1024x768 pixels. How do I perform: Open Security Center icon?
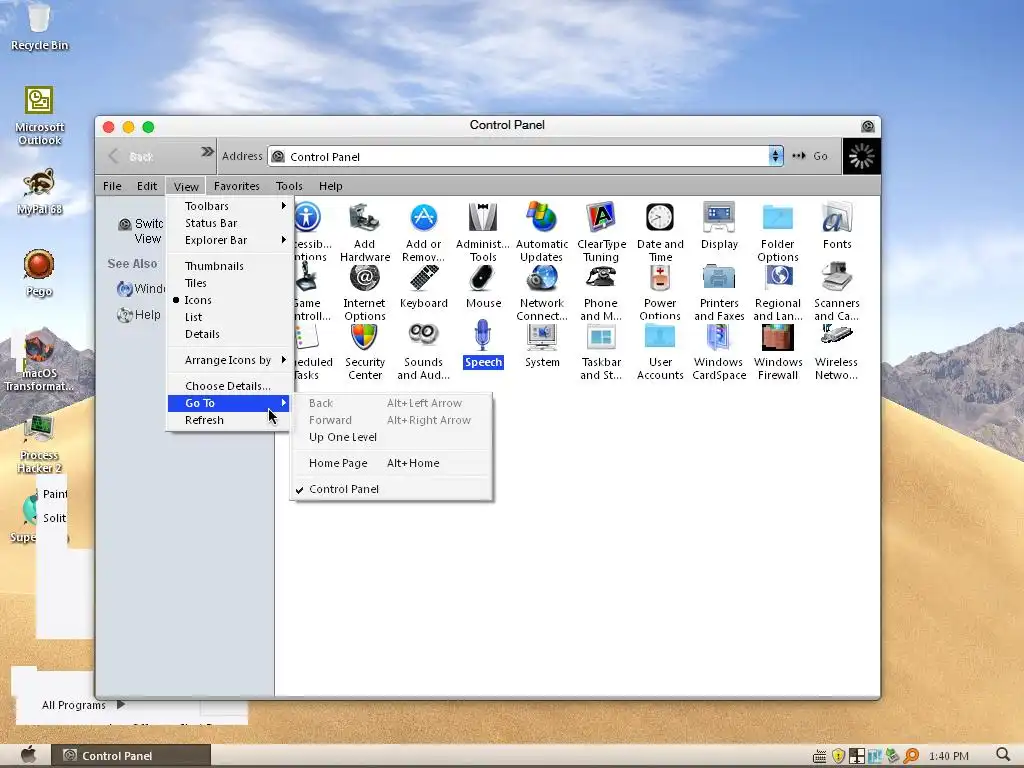click(x=364, y=351)
